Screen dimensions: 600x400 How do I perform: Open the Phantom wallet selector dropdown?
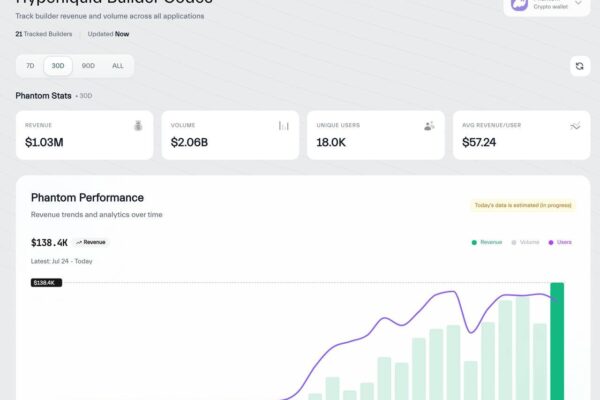547,5
